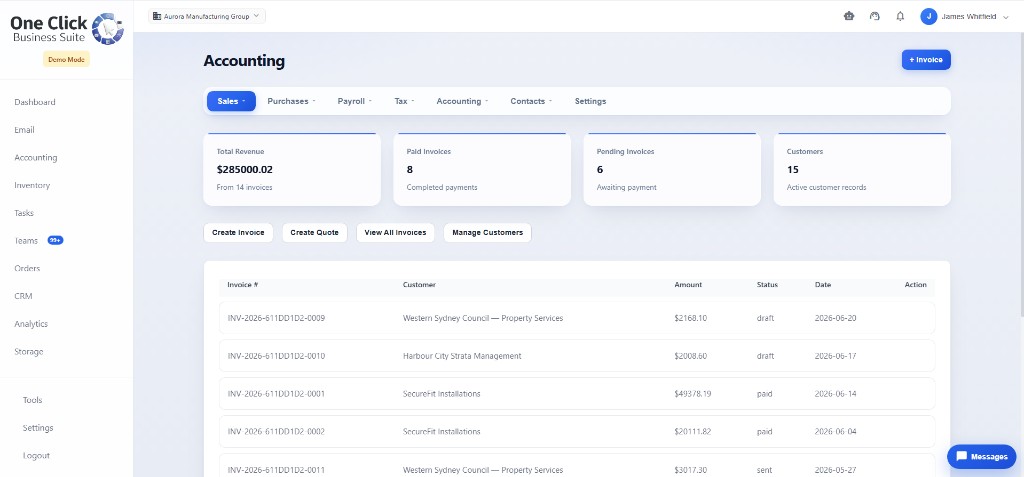Screen dimensions: 1024x477
Task: Click the Amount column header
Action: click(x=688, y=285)
